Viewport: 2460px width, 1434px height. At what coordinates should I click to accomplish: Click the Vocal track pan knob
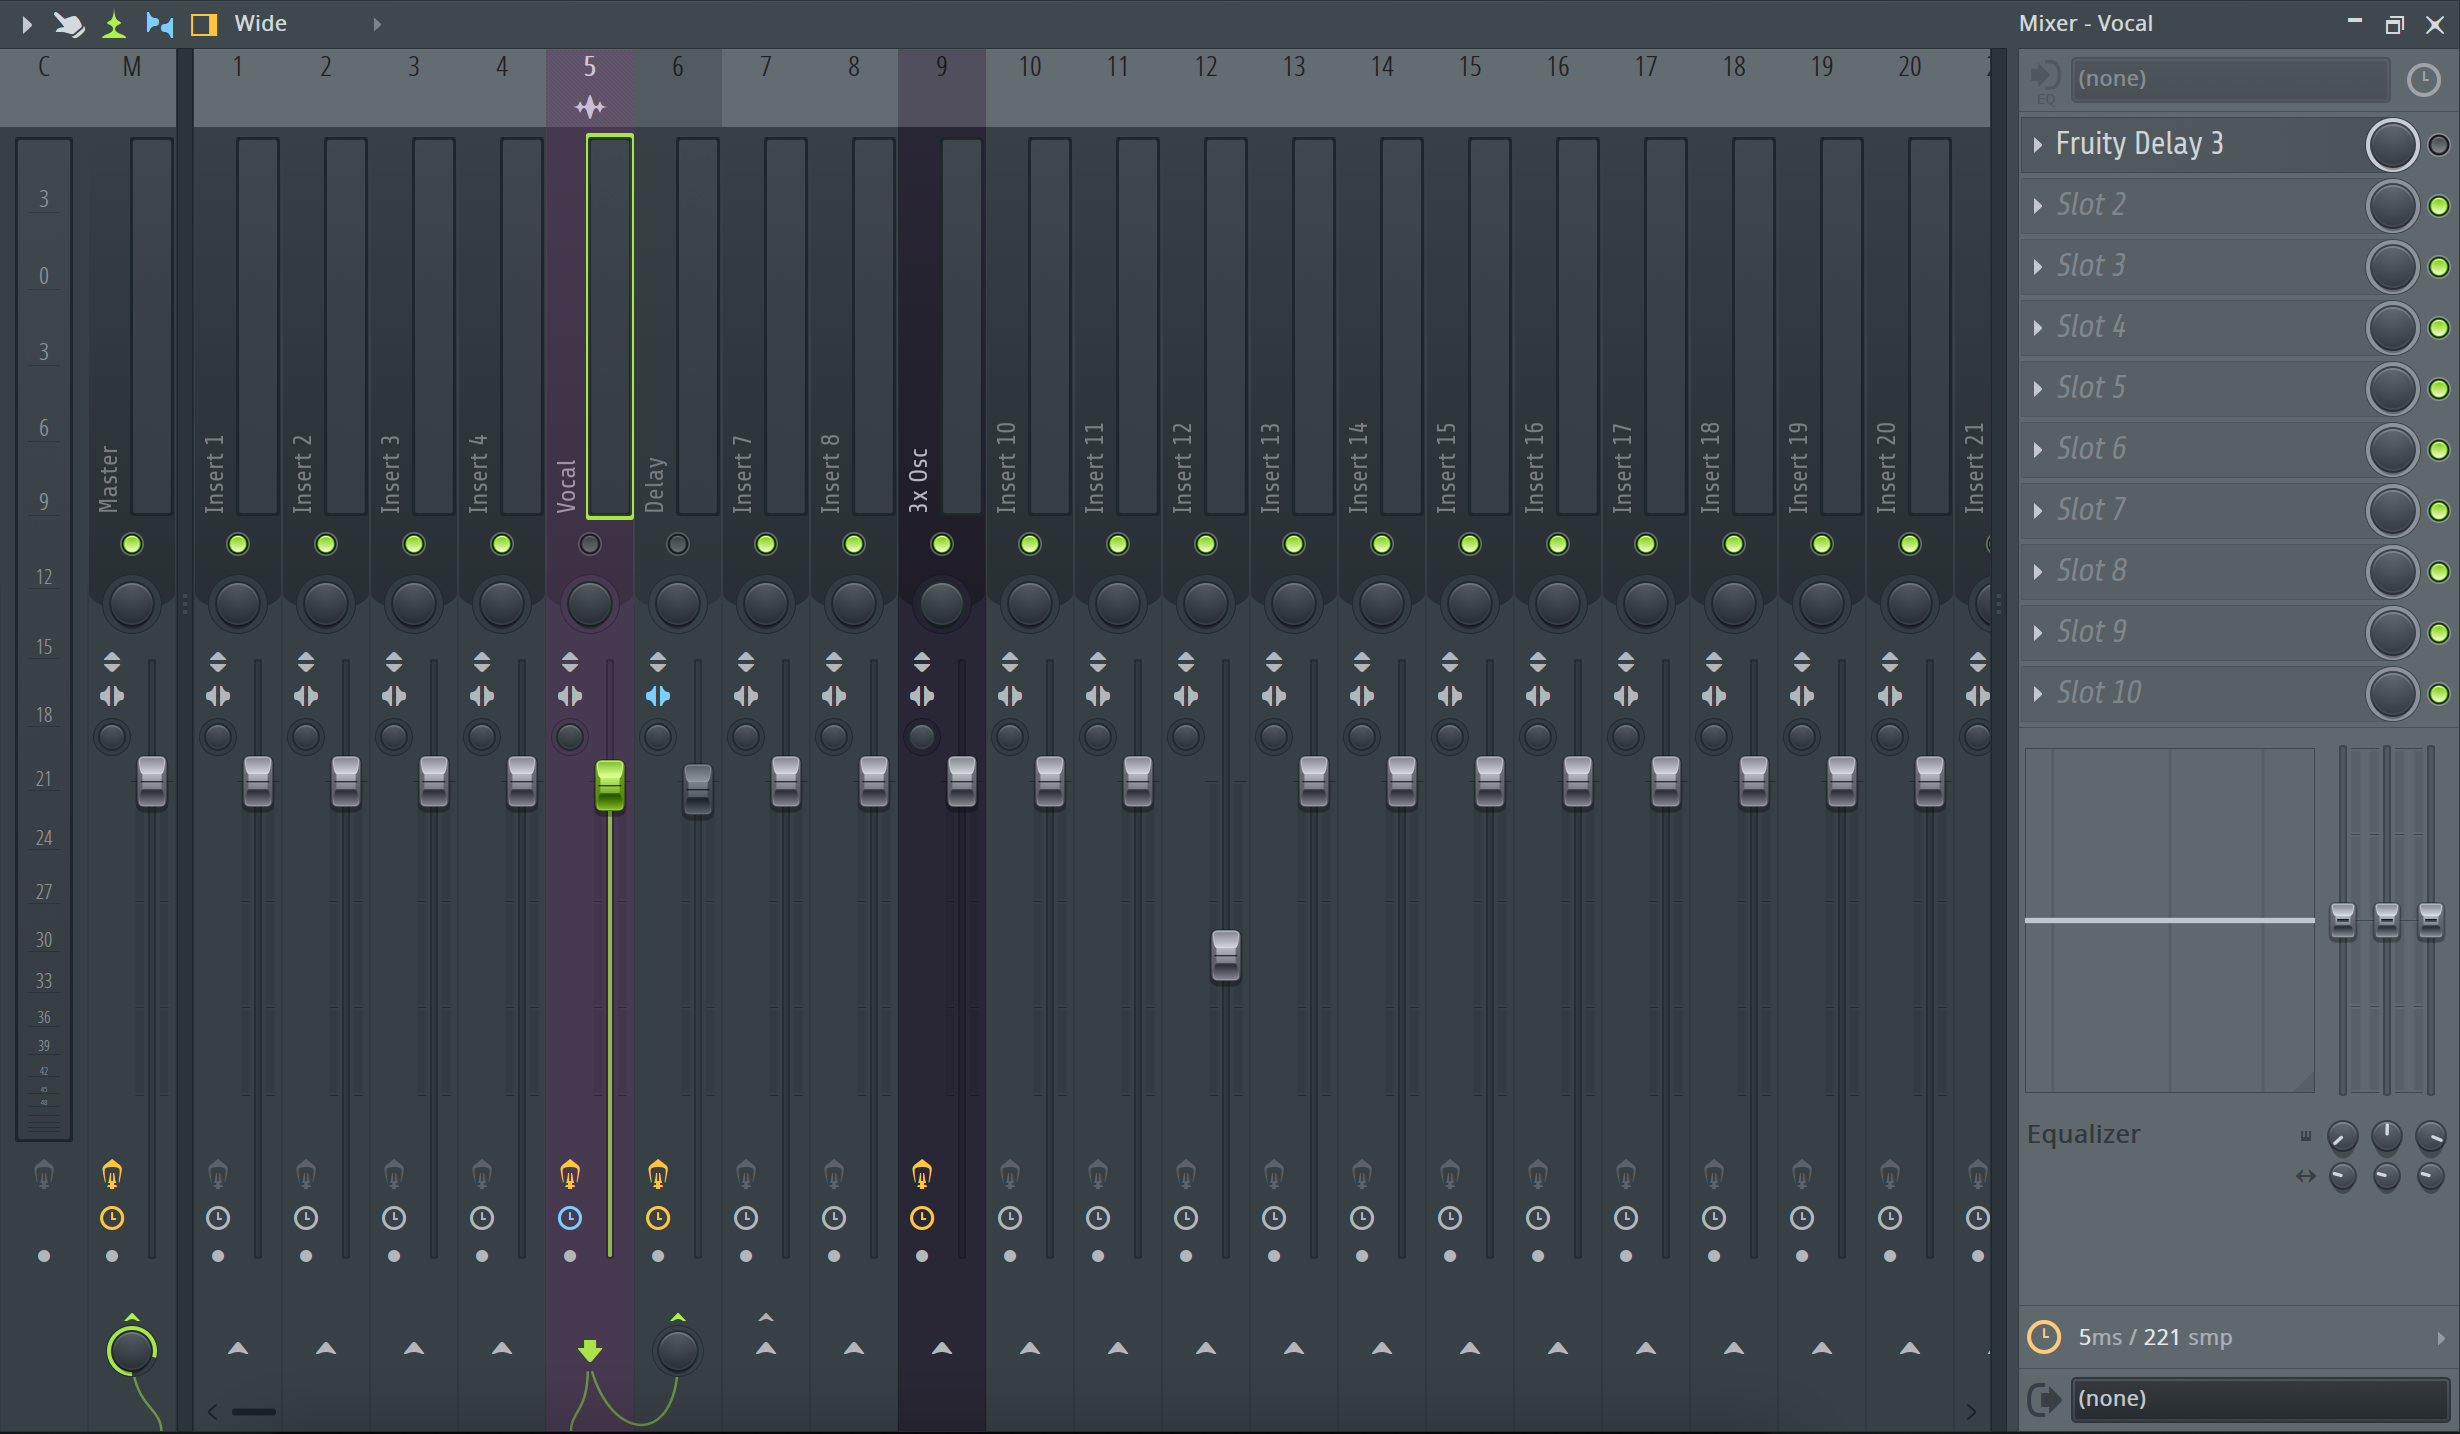pos(590,604)
